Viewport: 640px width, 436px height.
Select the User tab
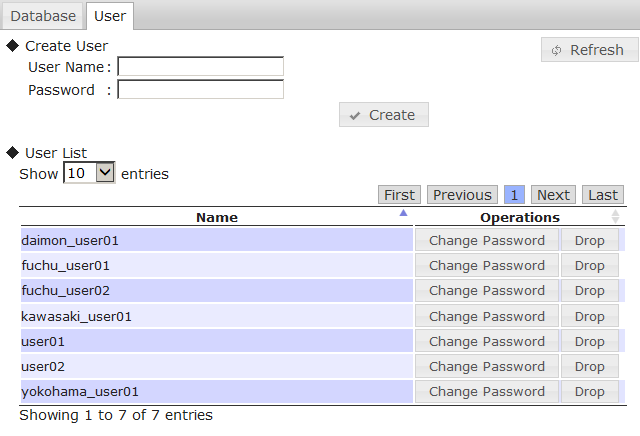click(109, 16)
